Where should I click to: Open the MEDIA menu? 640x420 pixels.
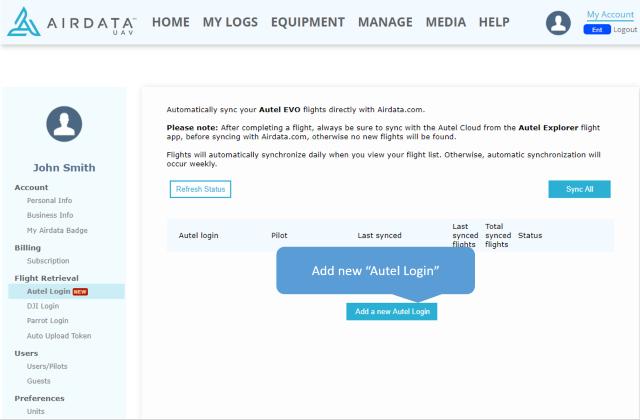click(x=446, y=22)
